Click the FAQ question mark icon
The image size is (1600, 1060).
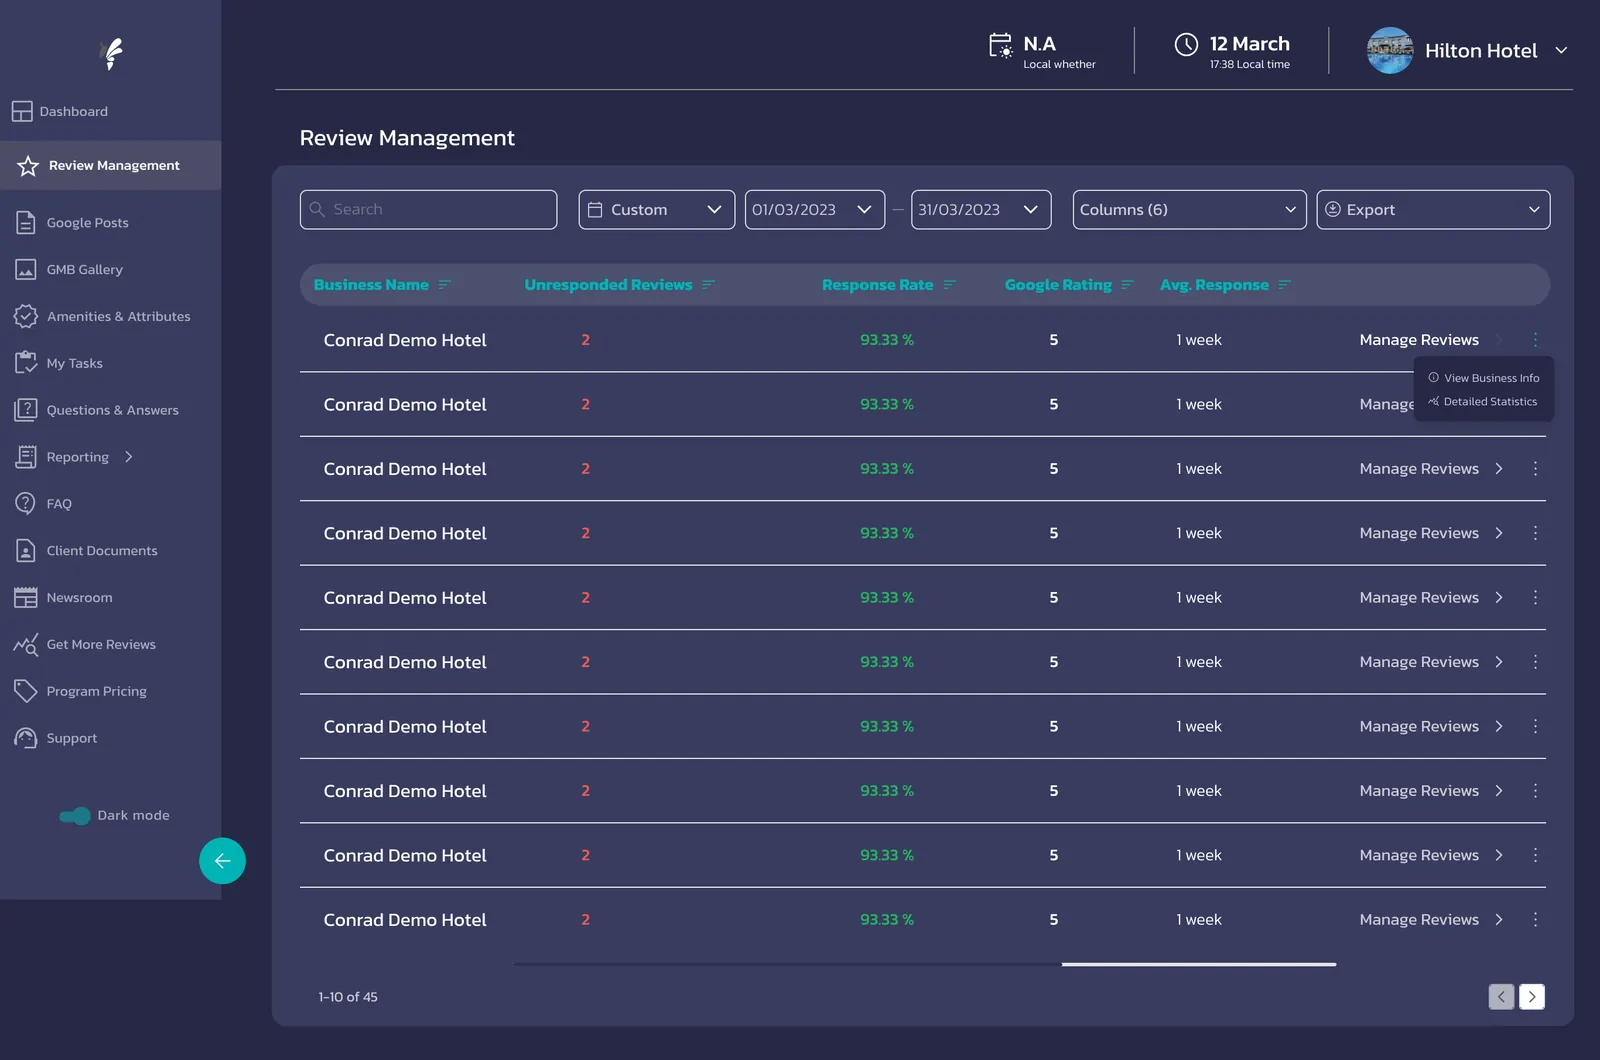26,503
